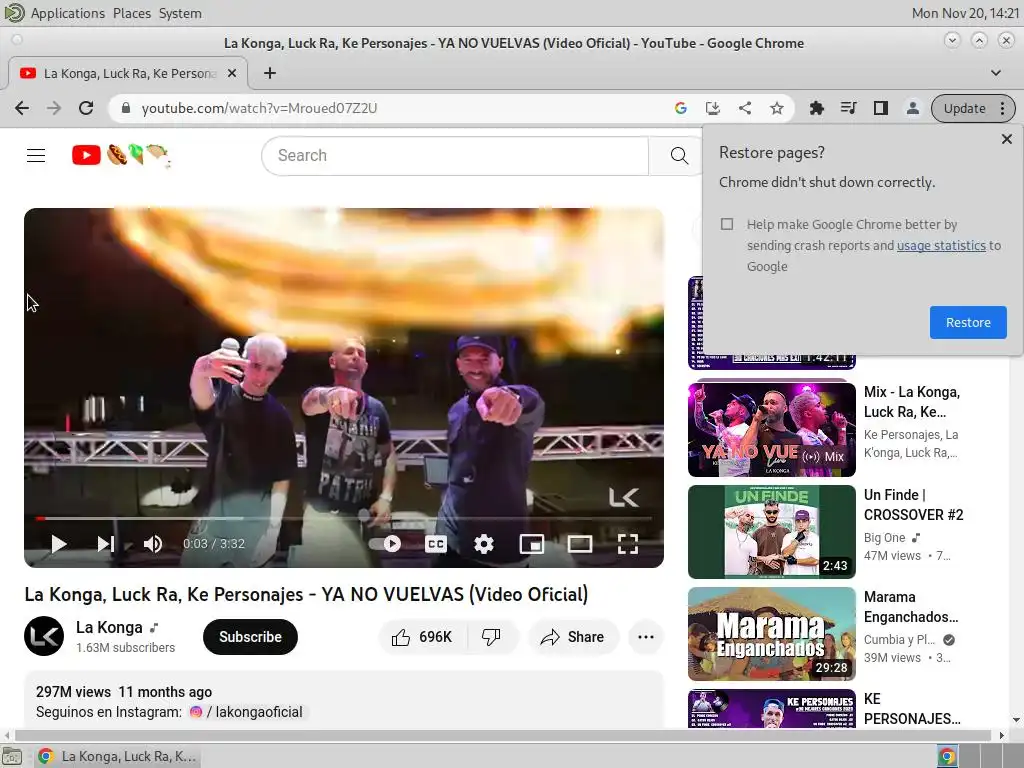Check the send crash reports checkbox
This screenshot has width=1024, height=768.
(727, 224)
